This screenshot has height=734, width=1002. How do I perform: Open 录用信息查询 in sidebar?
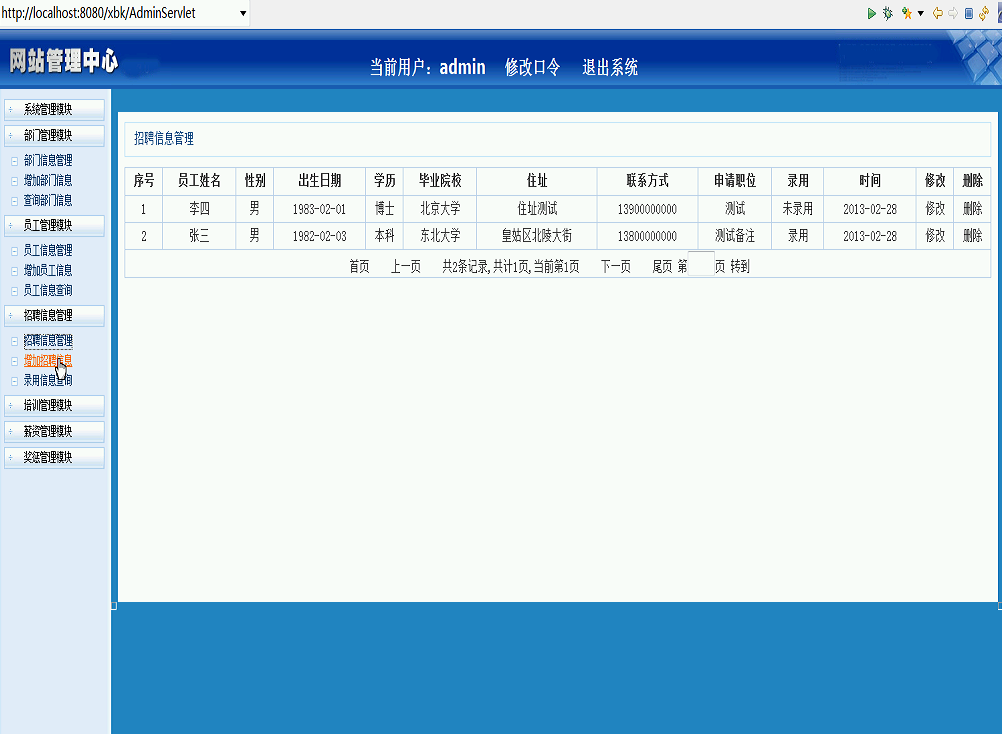click(x=48, y=381)
